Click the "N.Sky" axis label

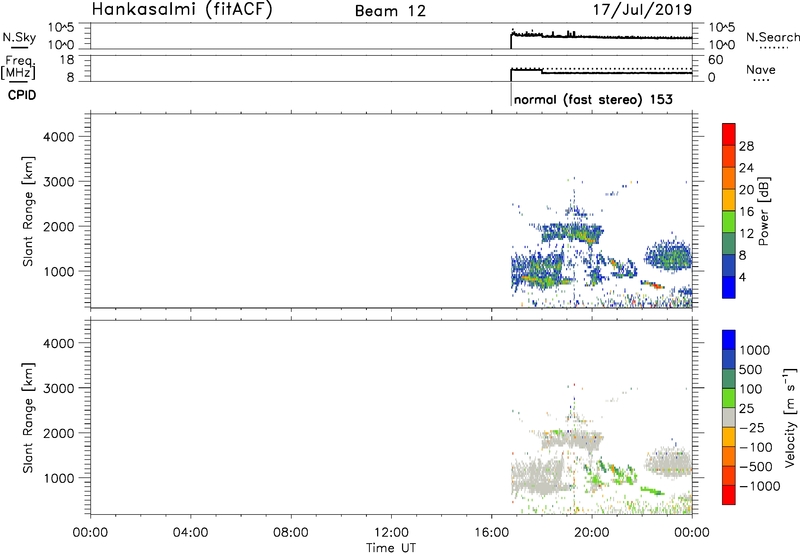pyautogui.click(x=19, y=37)
